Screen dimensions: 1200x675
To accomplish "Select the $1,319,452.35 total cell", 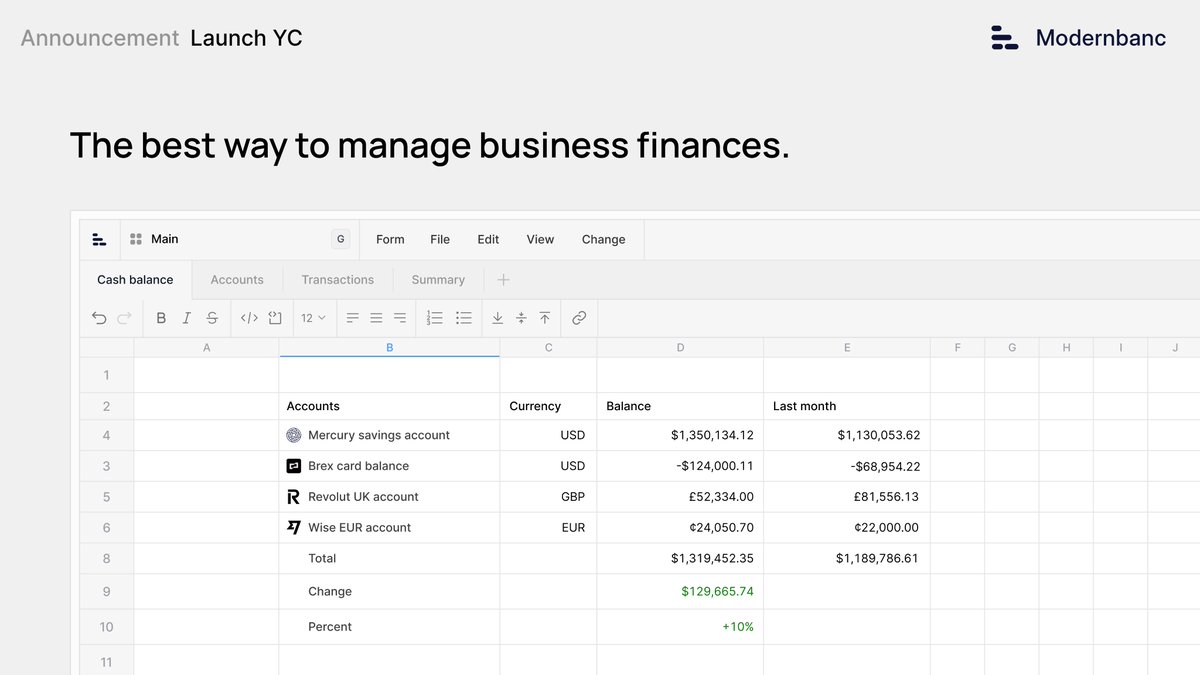I will (680, 559).
